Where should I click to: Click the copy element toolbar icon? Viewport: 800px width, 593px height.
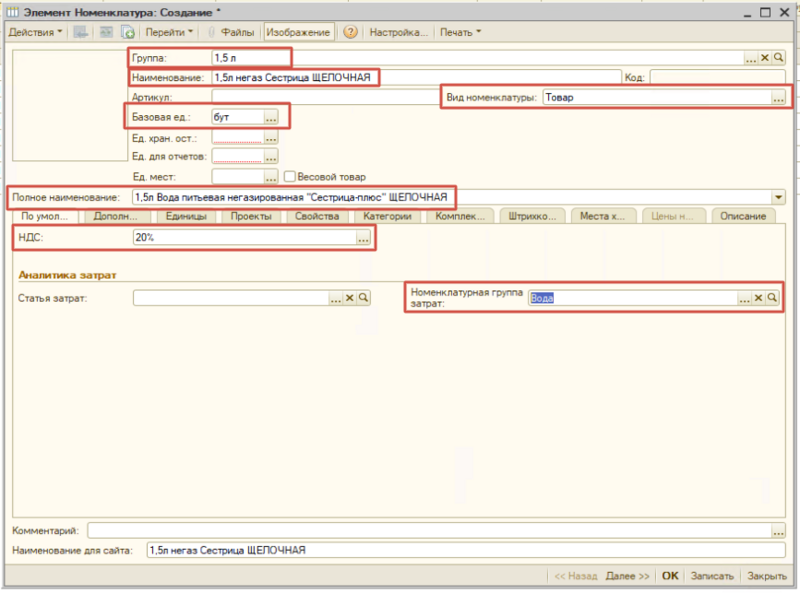(x=128, y=32)
